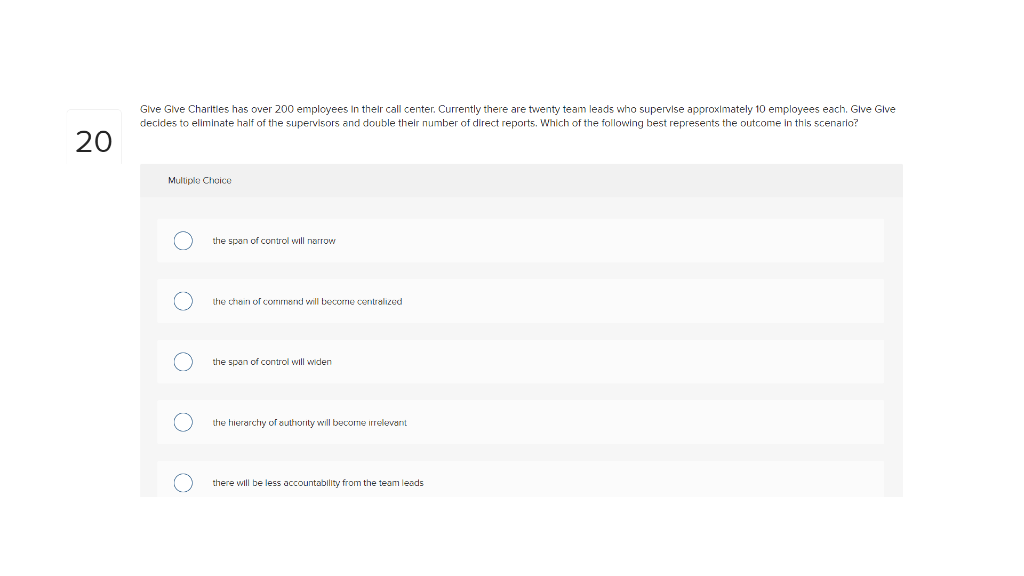Click the answer option "the span of control will narrow"

coord(273,241)
